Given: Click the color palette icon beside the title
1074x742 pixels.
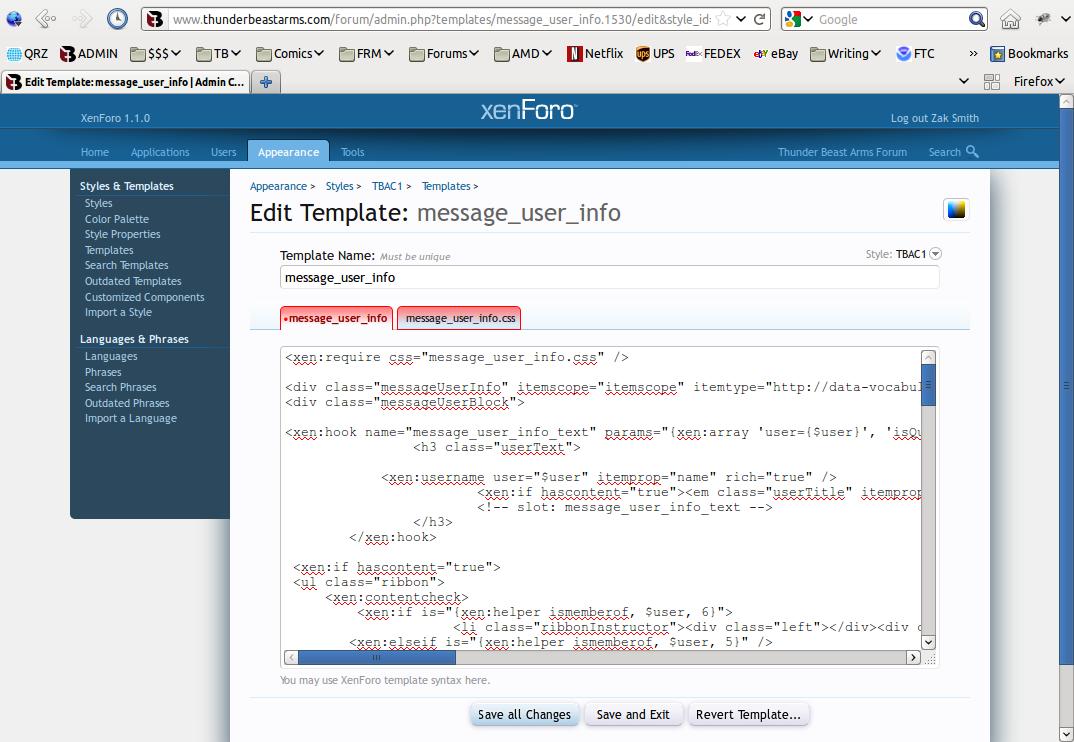Looking at the screenshot, I should click(x=956, y=209).
